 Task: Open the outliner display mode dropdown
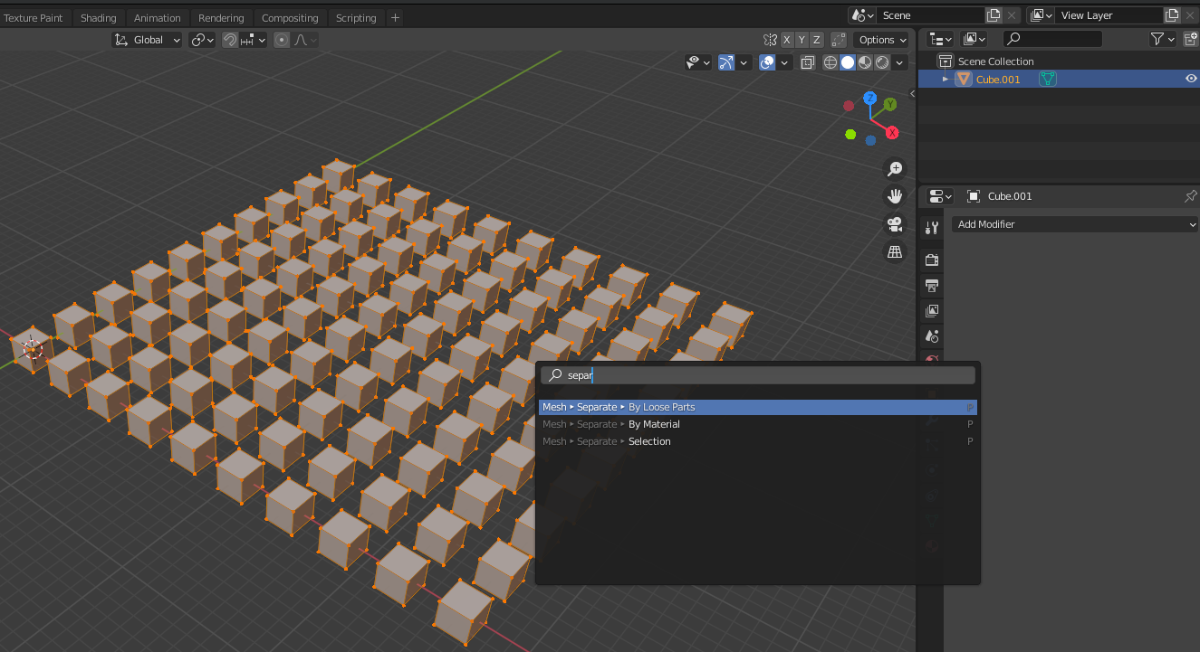pos(974,39)
